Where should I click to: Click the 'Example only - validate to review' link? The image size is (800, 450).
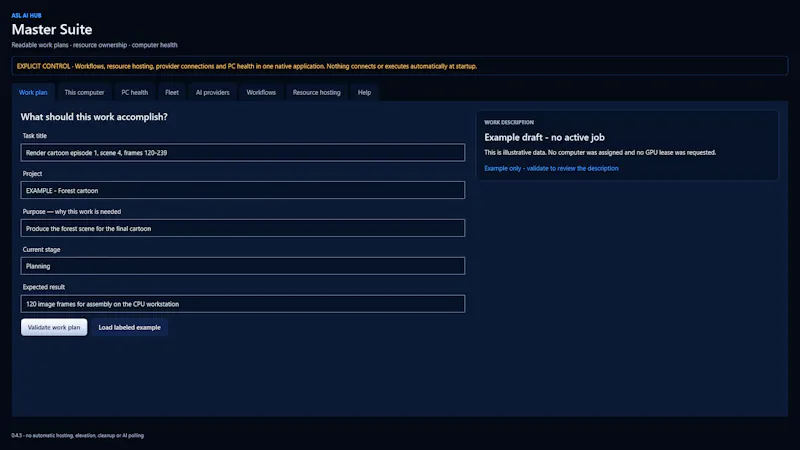pos(551,168)
